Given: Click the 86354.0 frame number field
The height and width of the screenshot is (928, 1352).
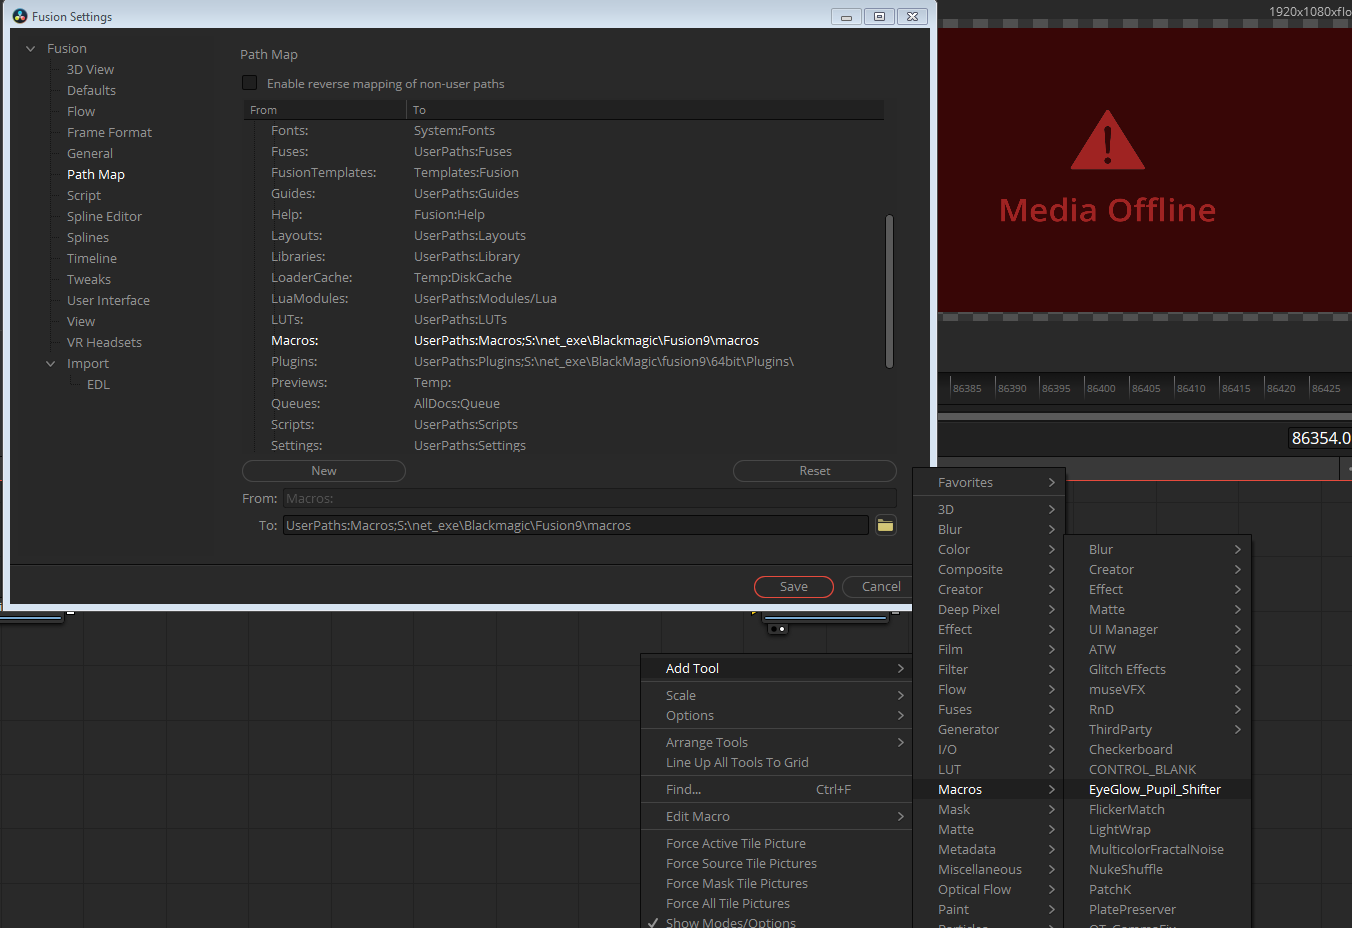Looking at the screenshot, I should (x=1320, y=438).
